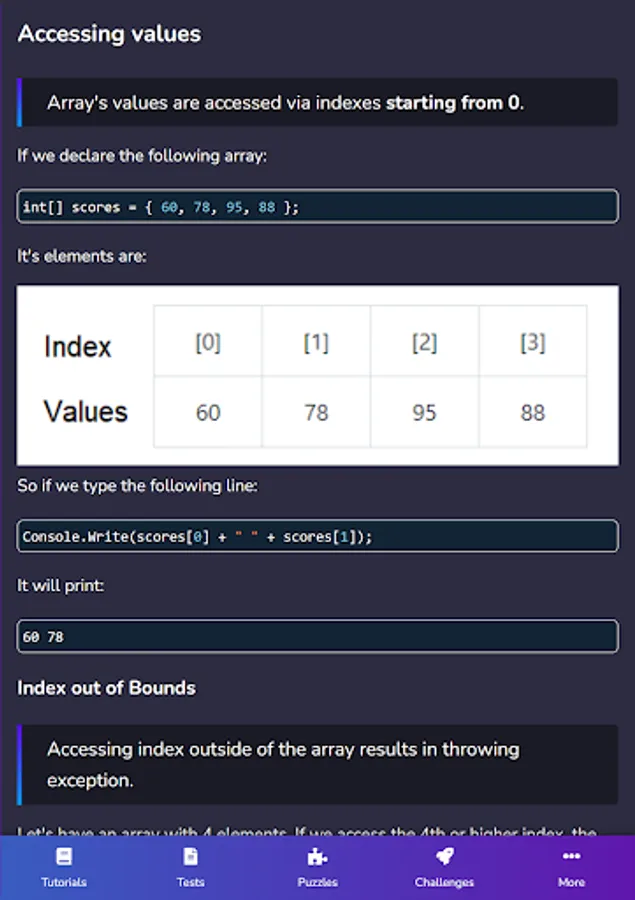Click the 'starting from 0' note box
This screenshot has height=900, width=635.
(x=317, y=102)
